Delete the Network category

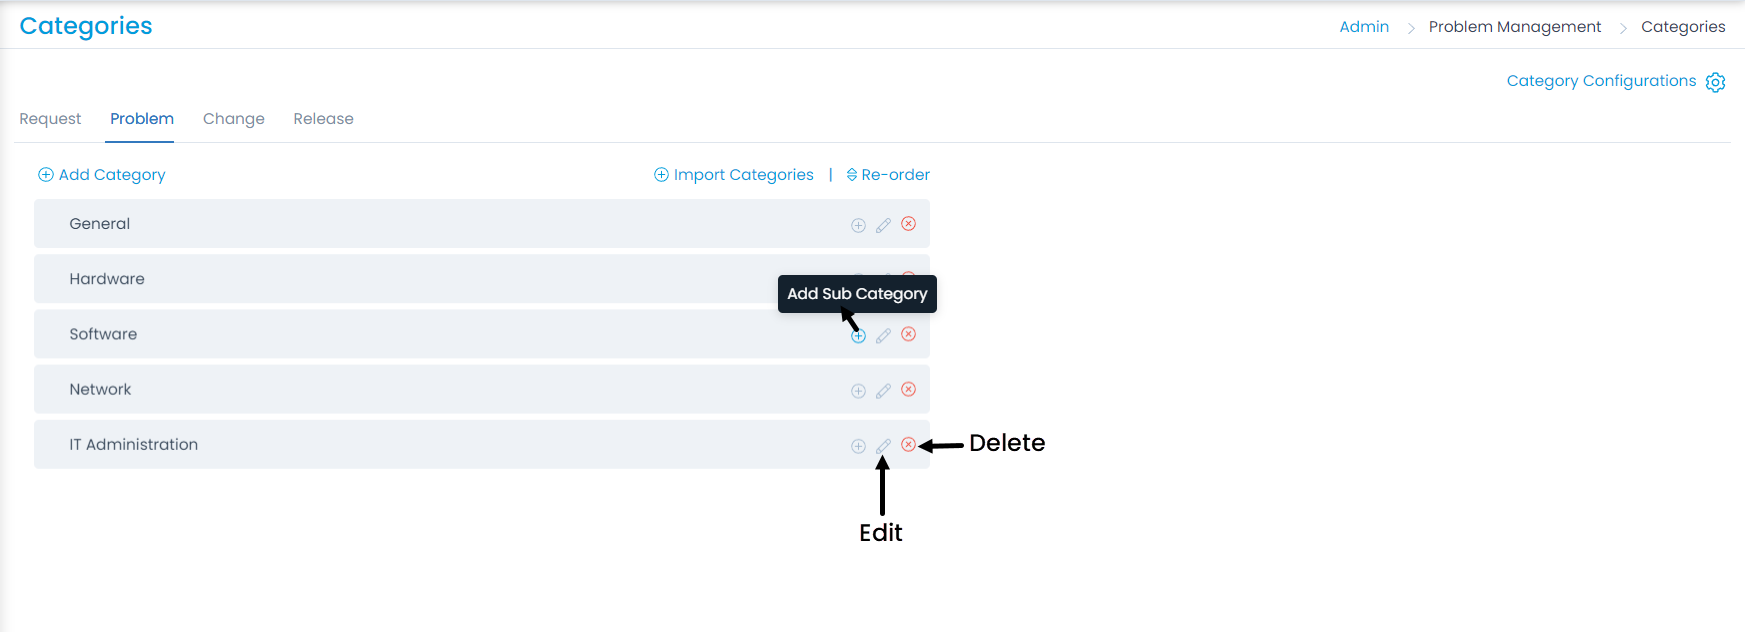[908, 389]
